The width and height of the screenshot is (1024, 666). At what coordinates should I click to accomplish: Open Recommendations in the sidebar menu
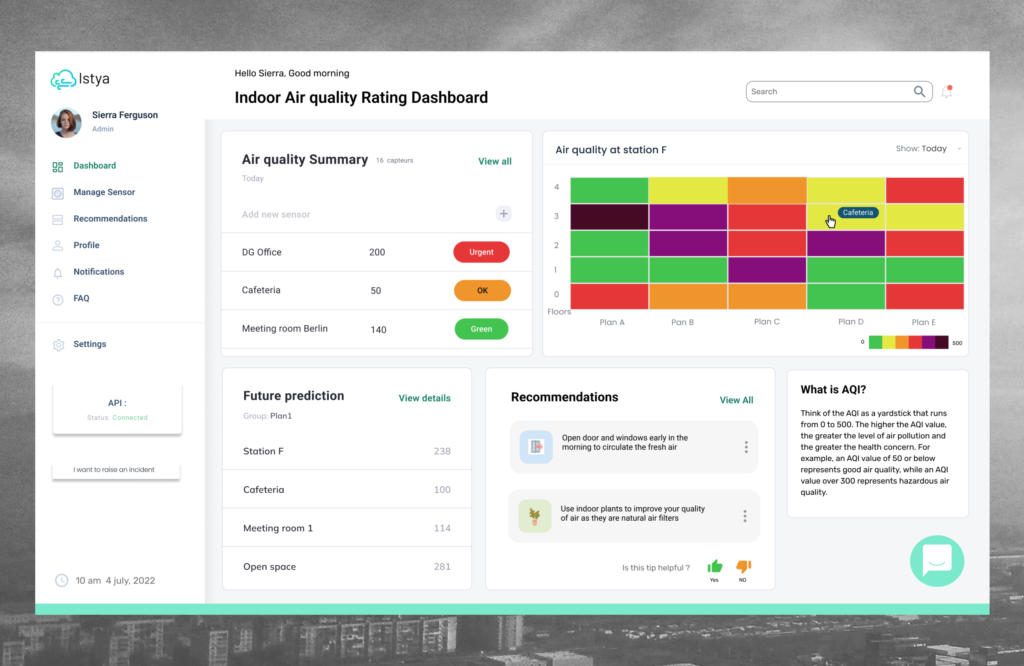(109, 219)
